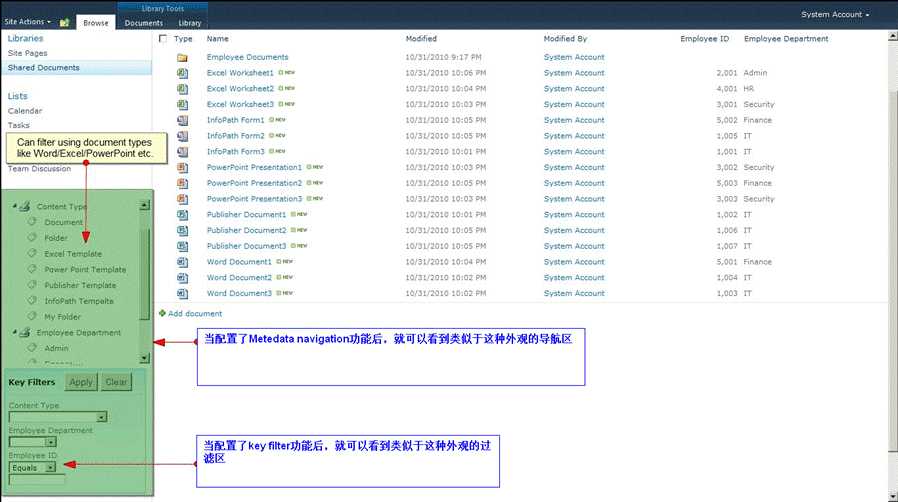Click the InfoPath Form3 file type icon
The image size is (898, 502).
click(x=182, y=152)
